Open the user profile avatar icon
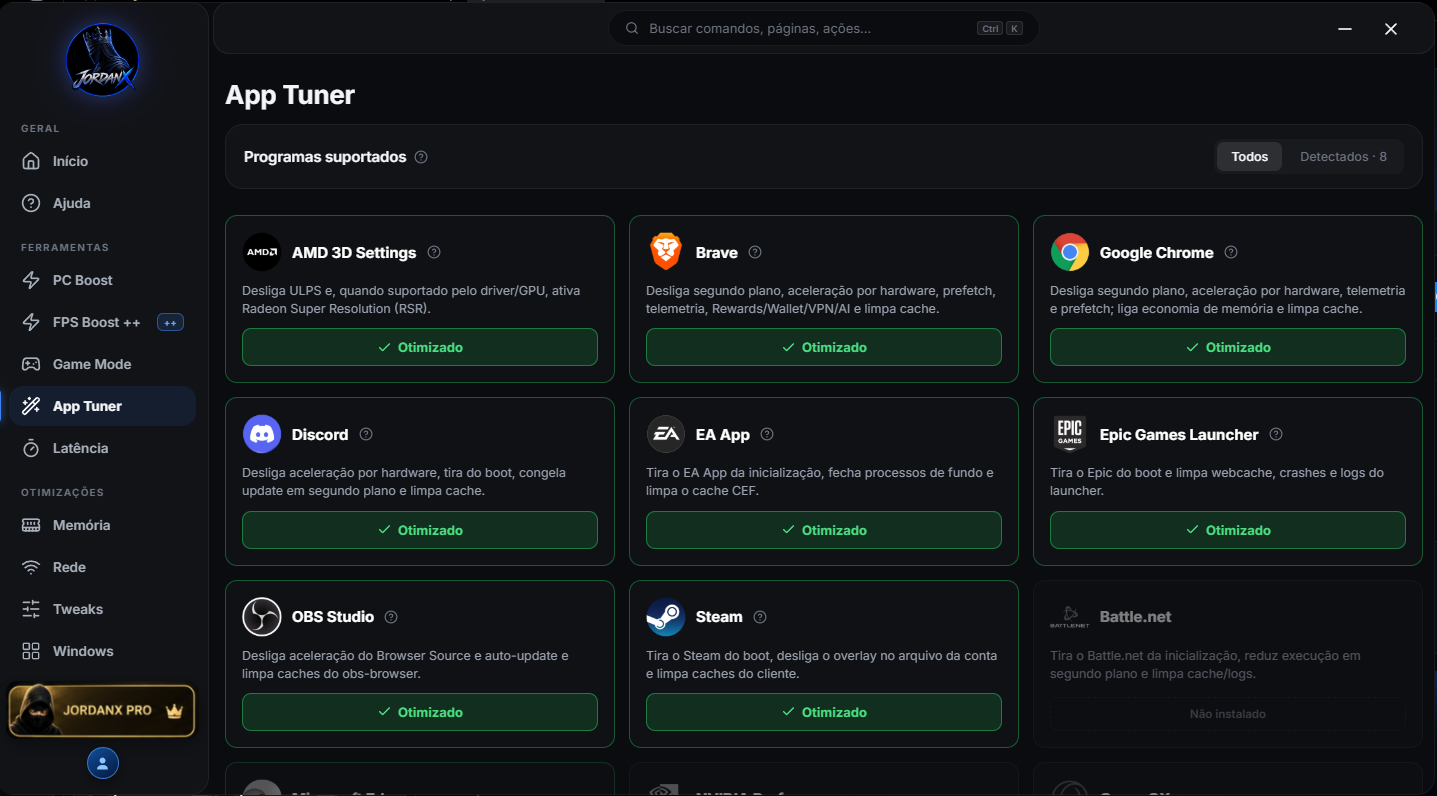The image size is (1437, 796). coord(103,763)
